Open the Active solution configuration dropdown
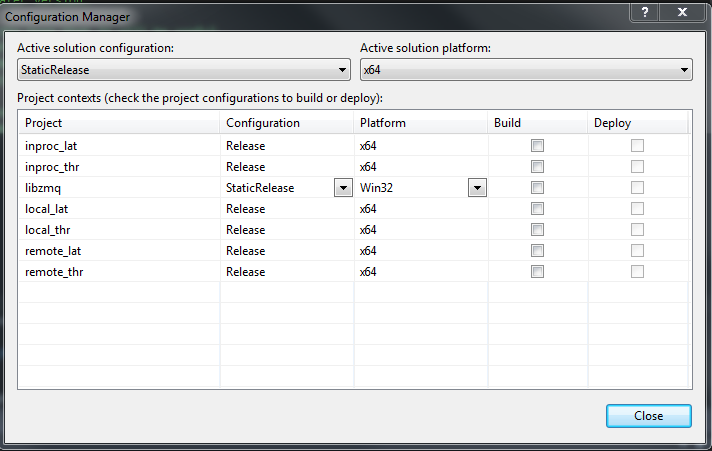 point(342,70)
